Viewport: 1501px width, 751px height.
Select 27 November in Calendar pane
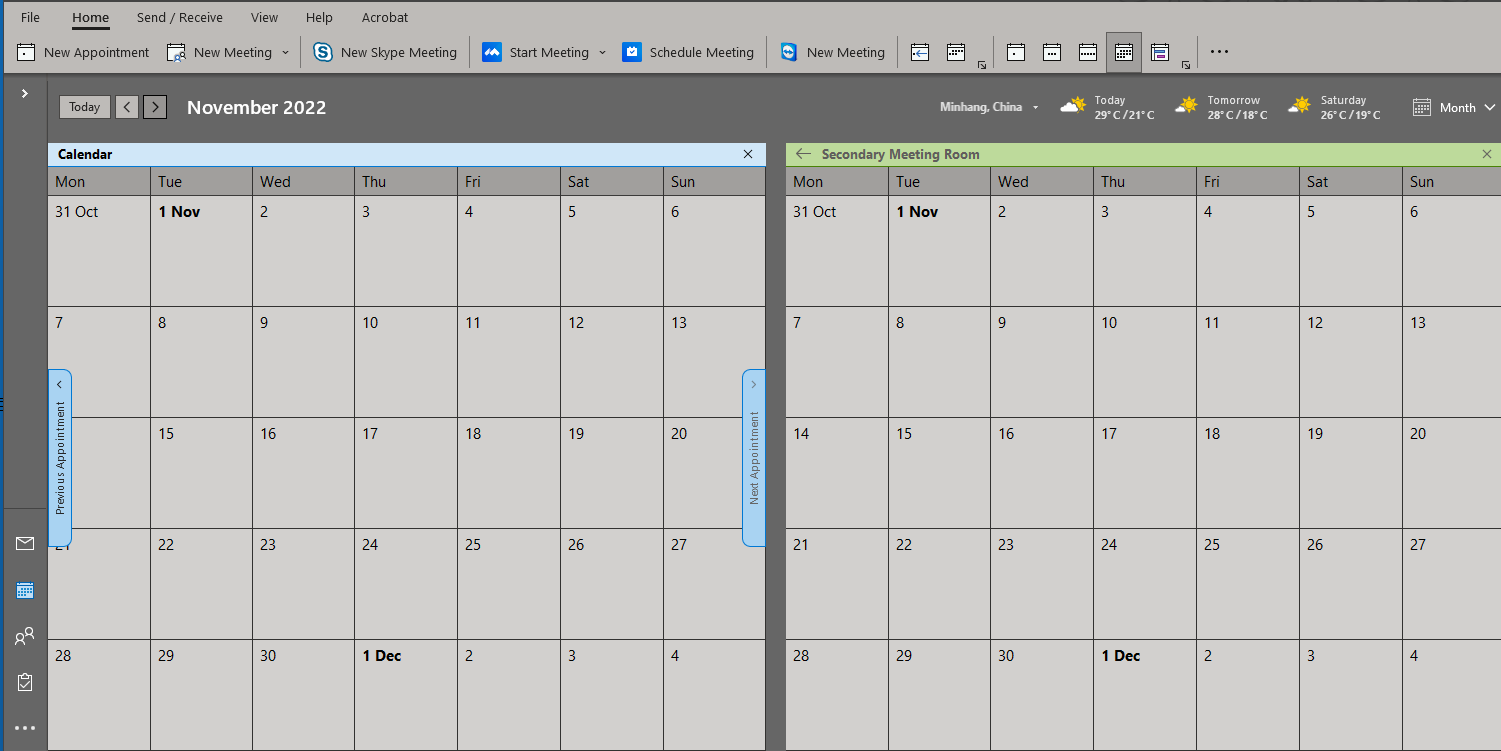pyautogui.click(x=714, y=584)
